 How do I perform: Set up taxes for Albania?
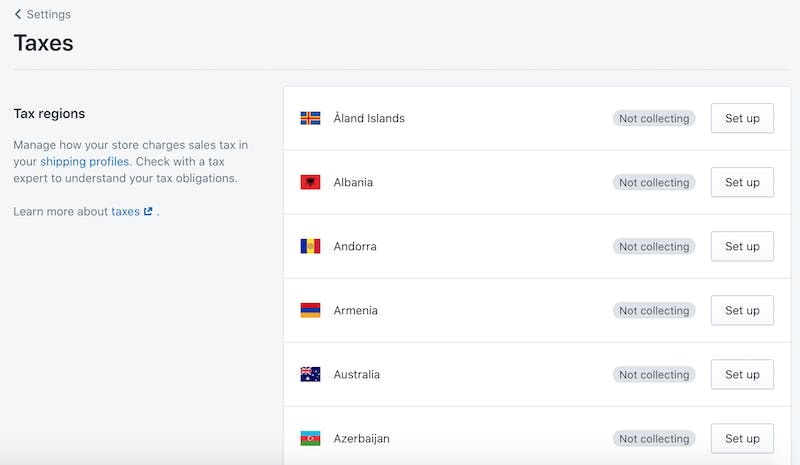coord(742,182)
